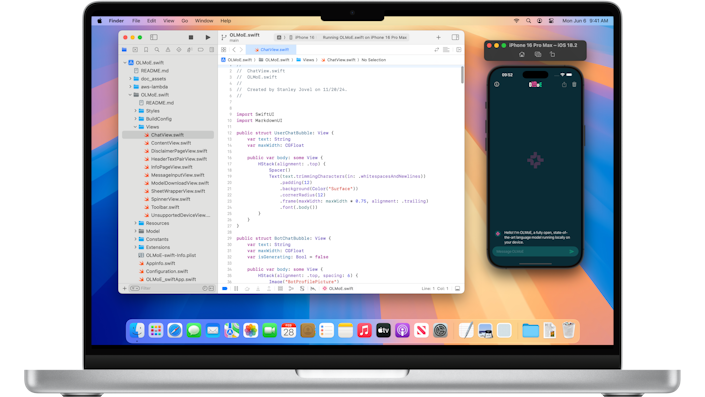Select the Project navigator folder icon
Viewport: 705px width, 397px height.
(x=124, y=50)
